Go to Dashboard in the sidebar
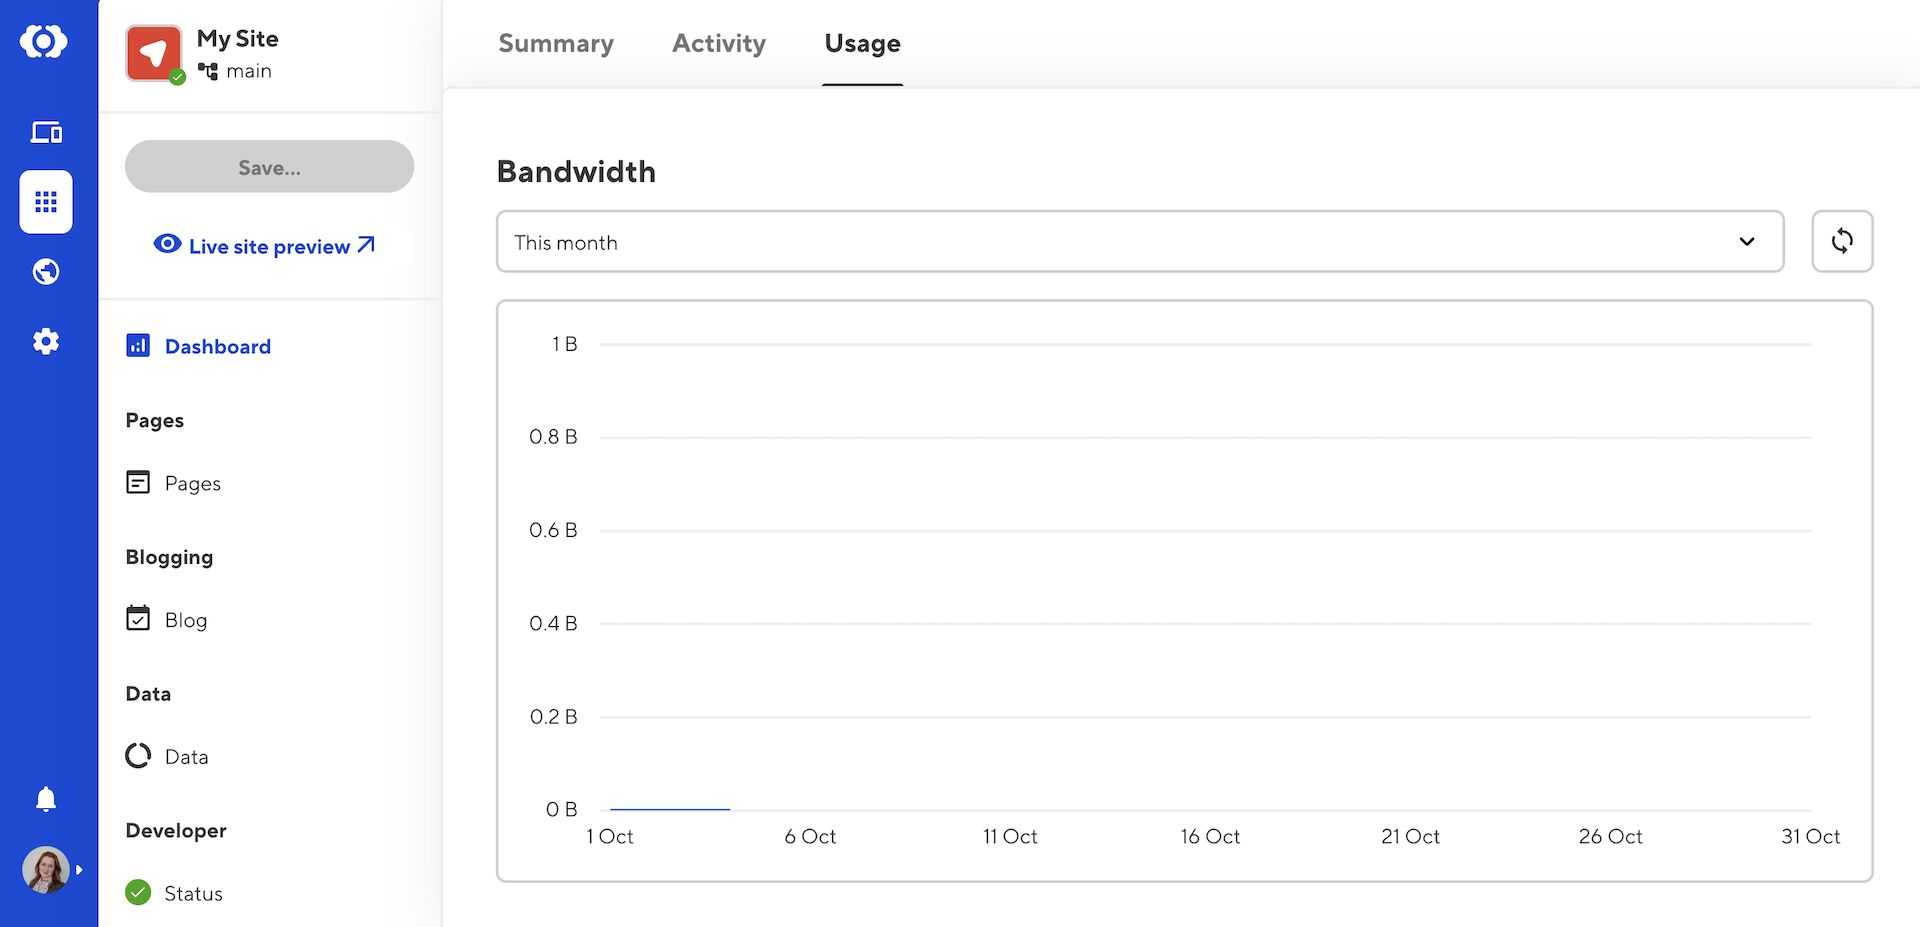This screenshot has width=1920, height=927. 217,346
